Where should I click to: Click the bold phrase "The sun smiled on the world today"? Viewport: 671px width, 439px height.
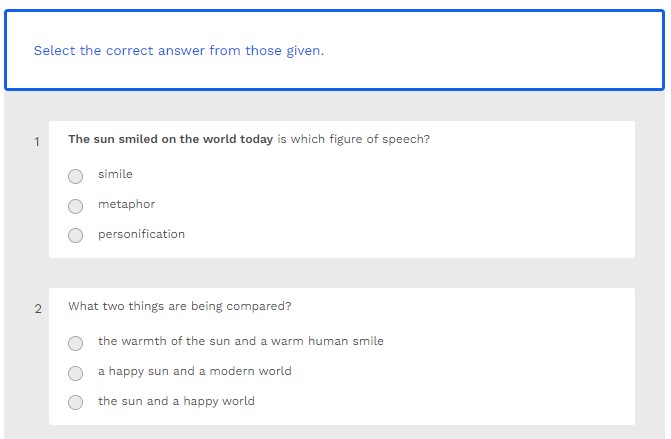click(x=170, y=139)
